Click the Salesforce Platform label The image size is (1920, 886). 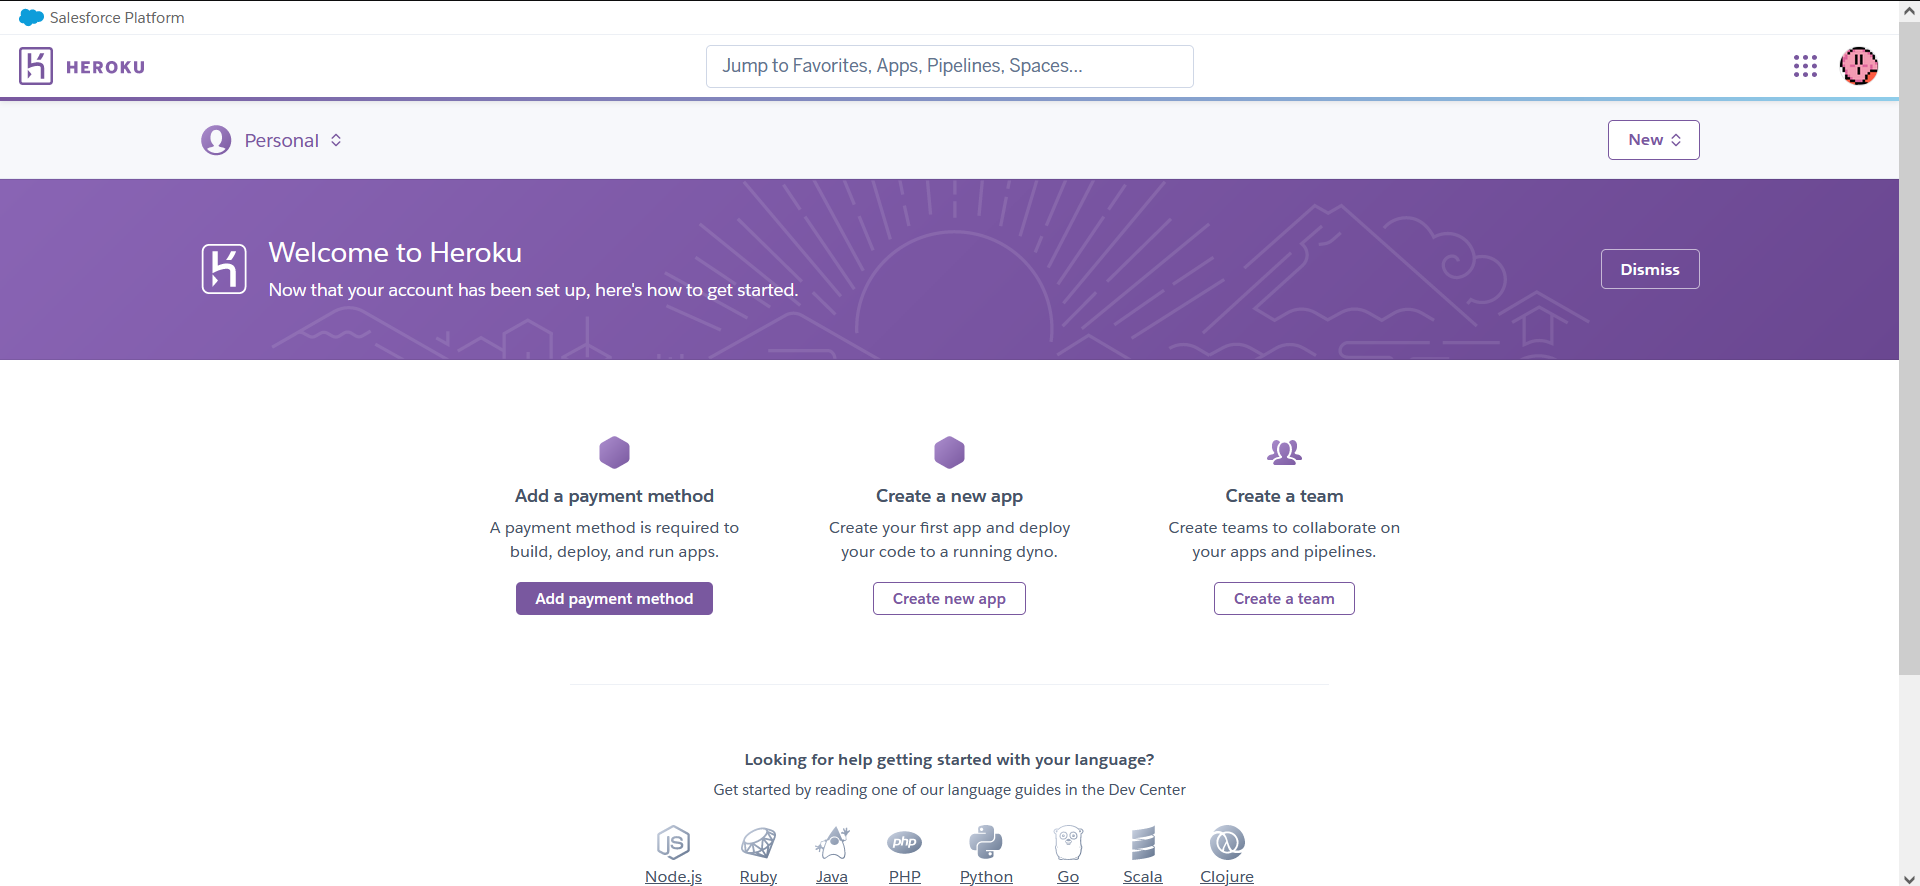coord(117,17)
